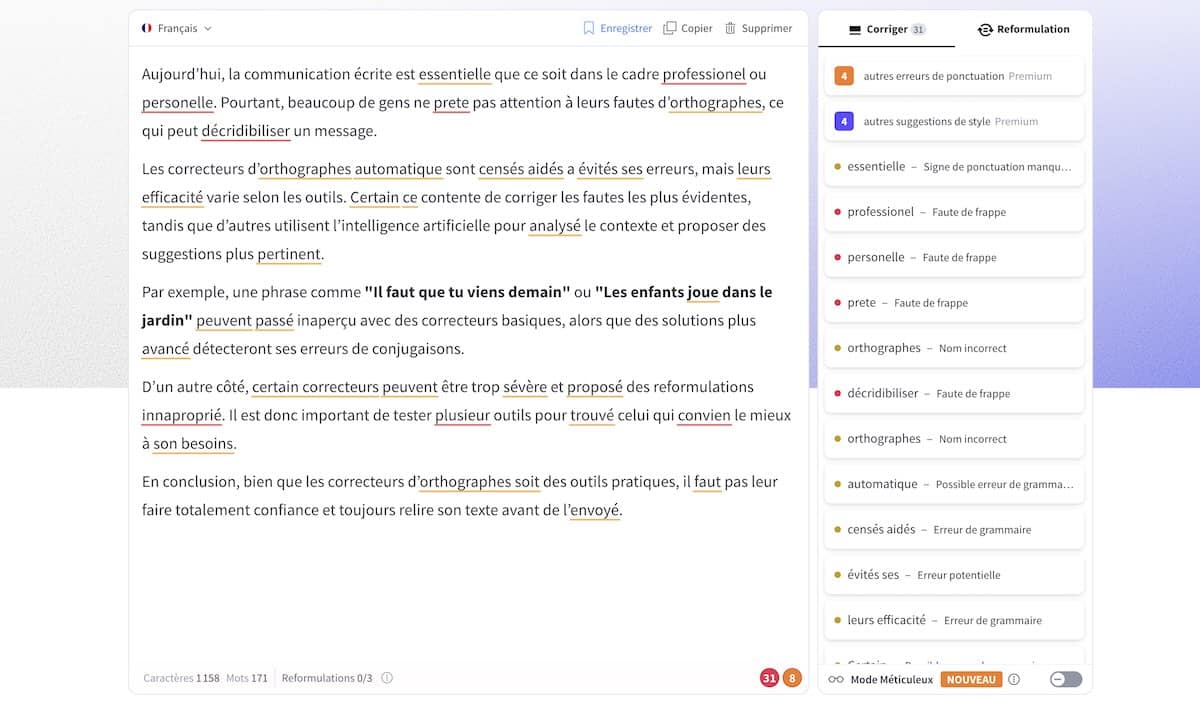
Task: Click the underlined word innaproprié in the text
Action: (x=182, y=415)
